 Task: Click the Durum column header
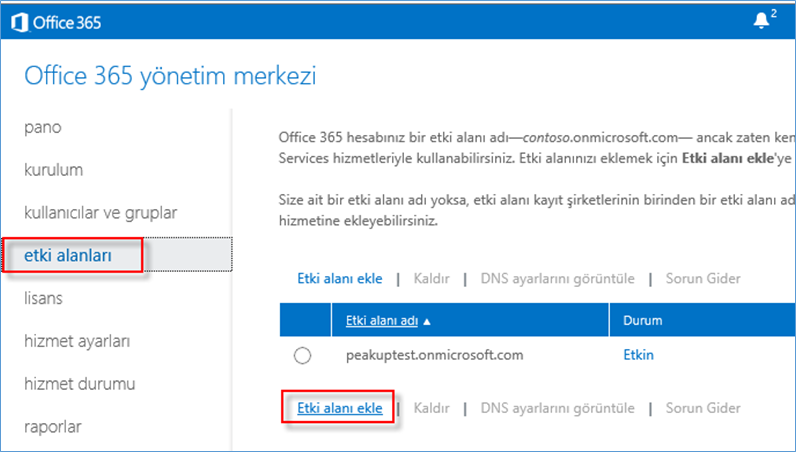click(643, 320)
